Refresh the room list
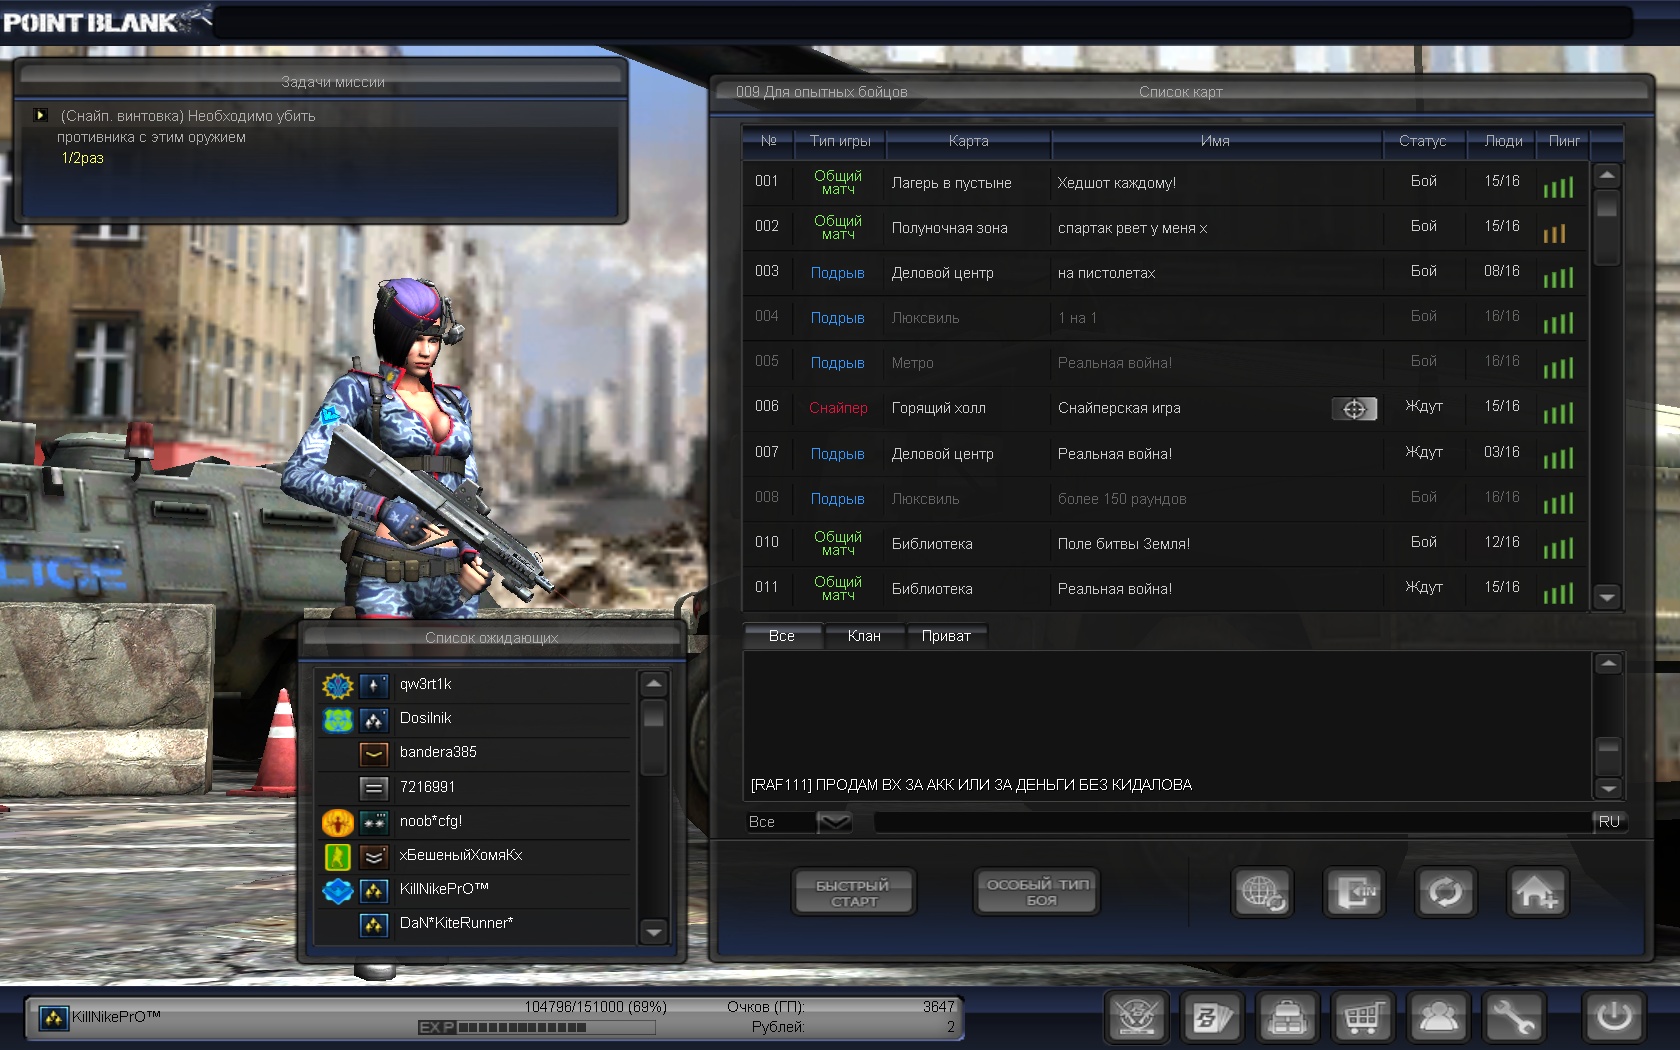Viewport: 1680px width, 1050px height. tap(1445, 892)
